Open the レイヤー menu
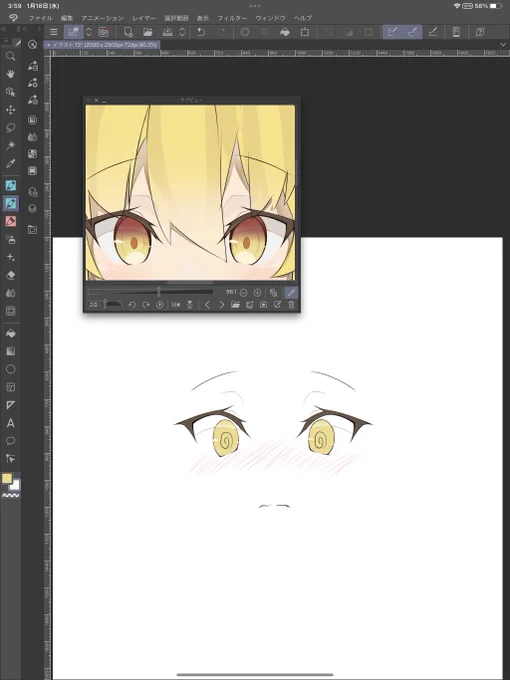Screen dimensions: 510x680 (144, 18)
